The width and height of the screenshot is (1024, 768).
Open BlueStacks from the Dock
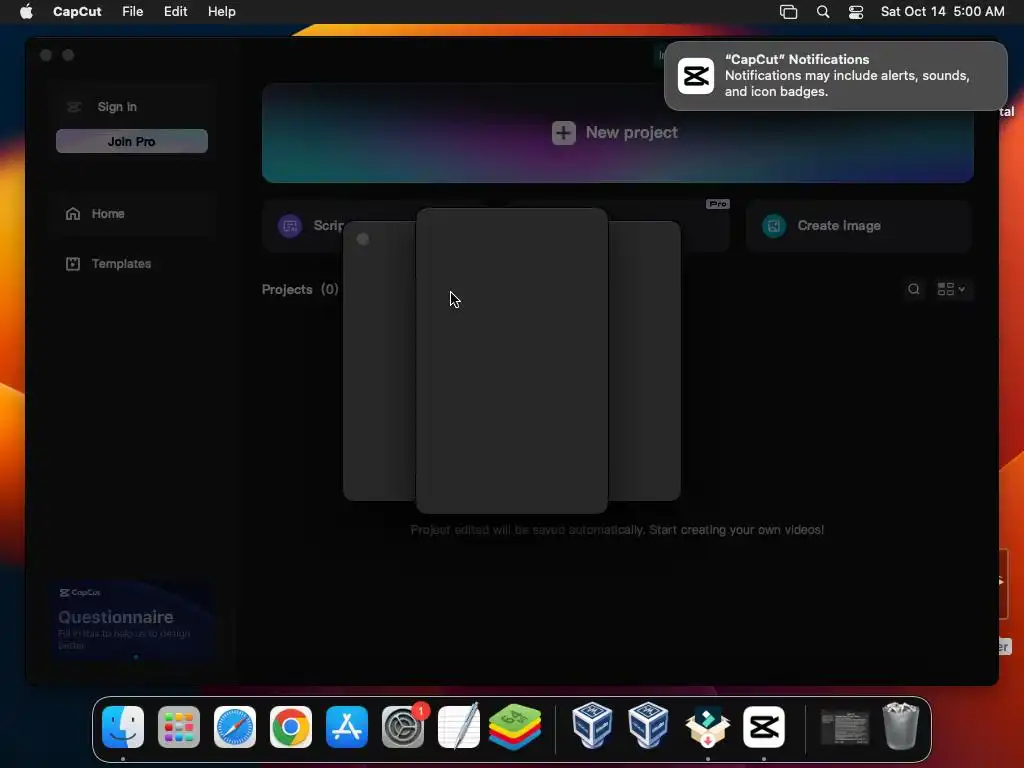(x=515, y=727)
